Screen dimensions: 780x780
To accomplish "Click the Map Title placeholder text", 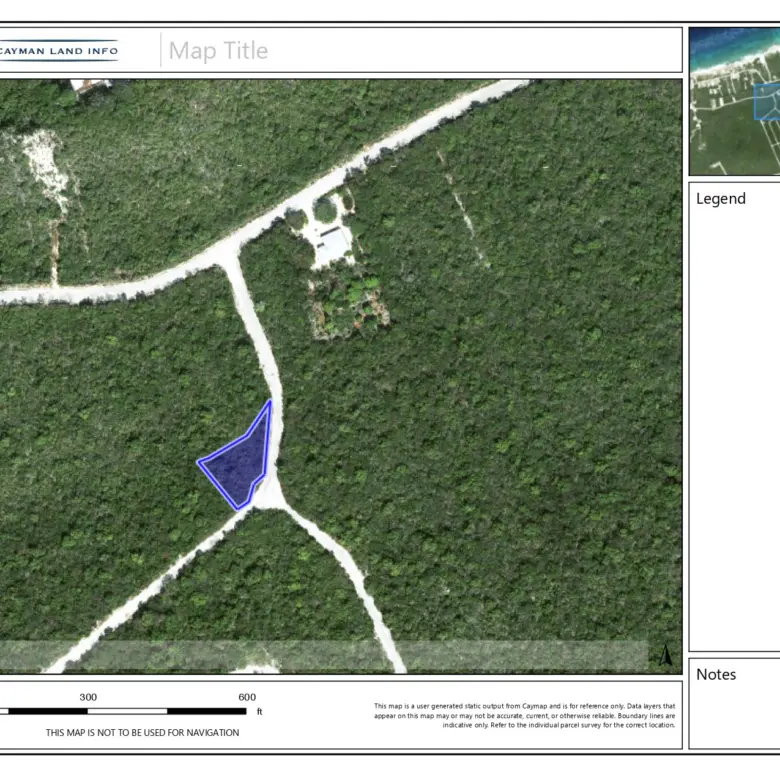I will pos(218,51).
